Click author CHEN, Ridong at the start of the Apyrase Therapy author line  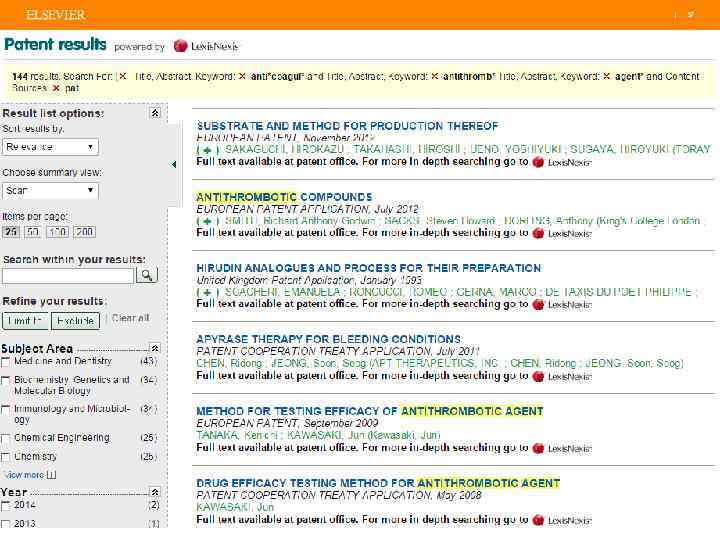[229, 363]
